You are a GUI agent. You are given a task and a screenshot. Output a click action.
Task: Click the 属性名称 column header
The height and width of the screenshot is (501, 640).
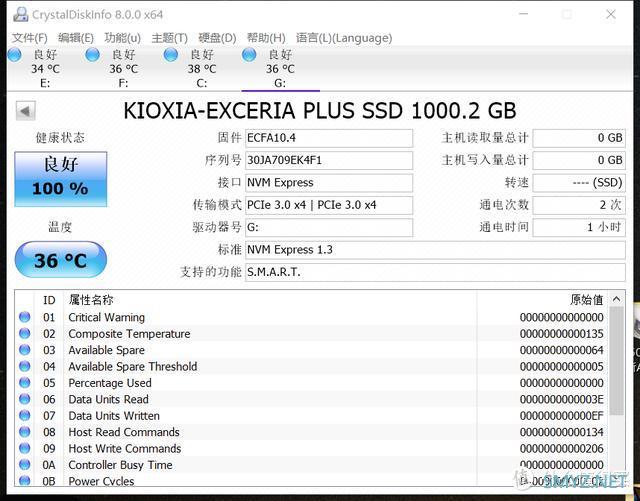[270, 300]
